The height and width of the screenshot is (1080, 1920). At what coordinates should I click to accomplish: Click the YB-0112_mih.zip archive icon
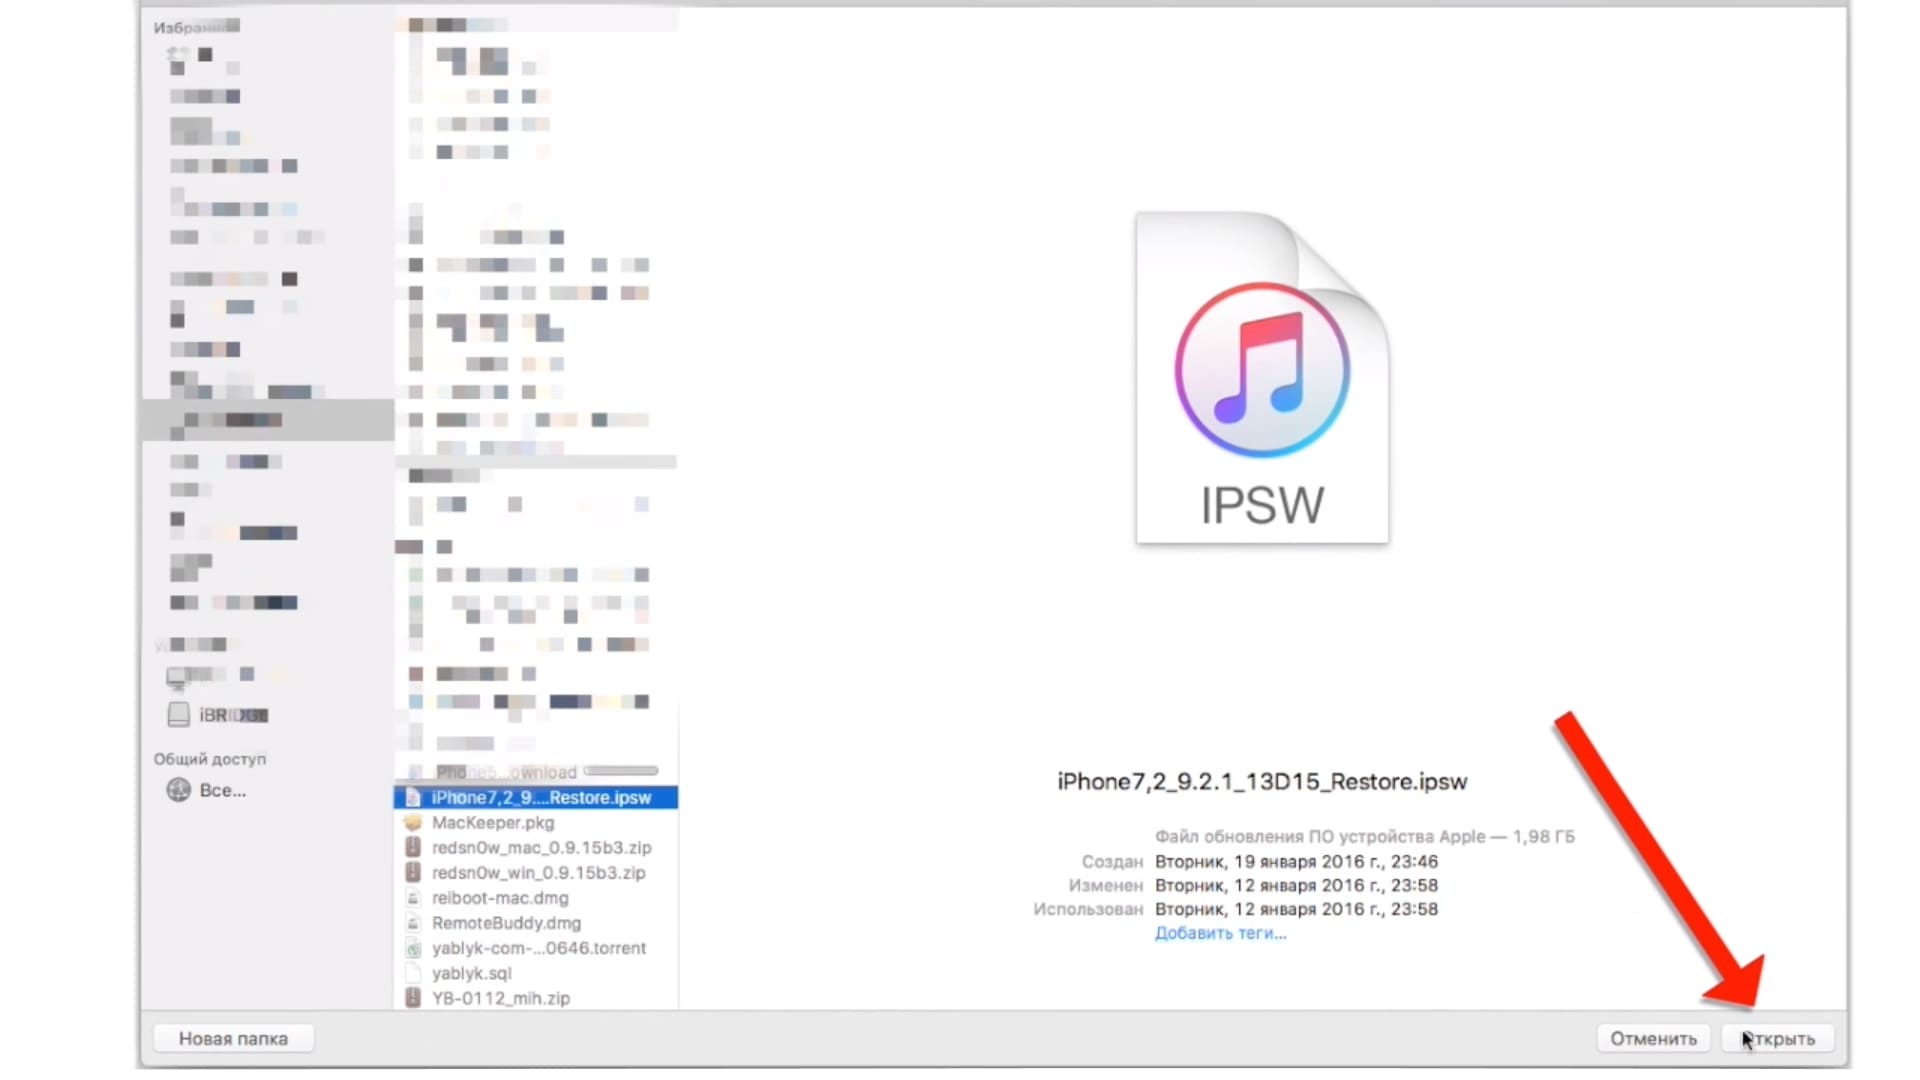pyautogui.click(x=413, y=998)
